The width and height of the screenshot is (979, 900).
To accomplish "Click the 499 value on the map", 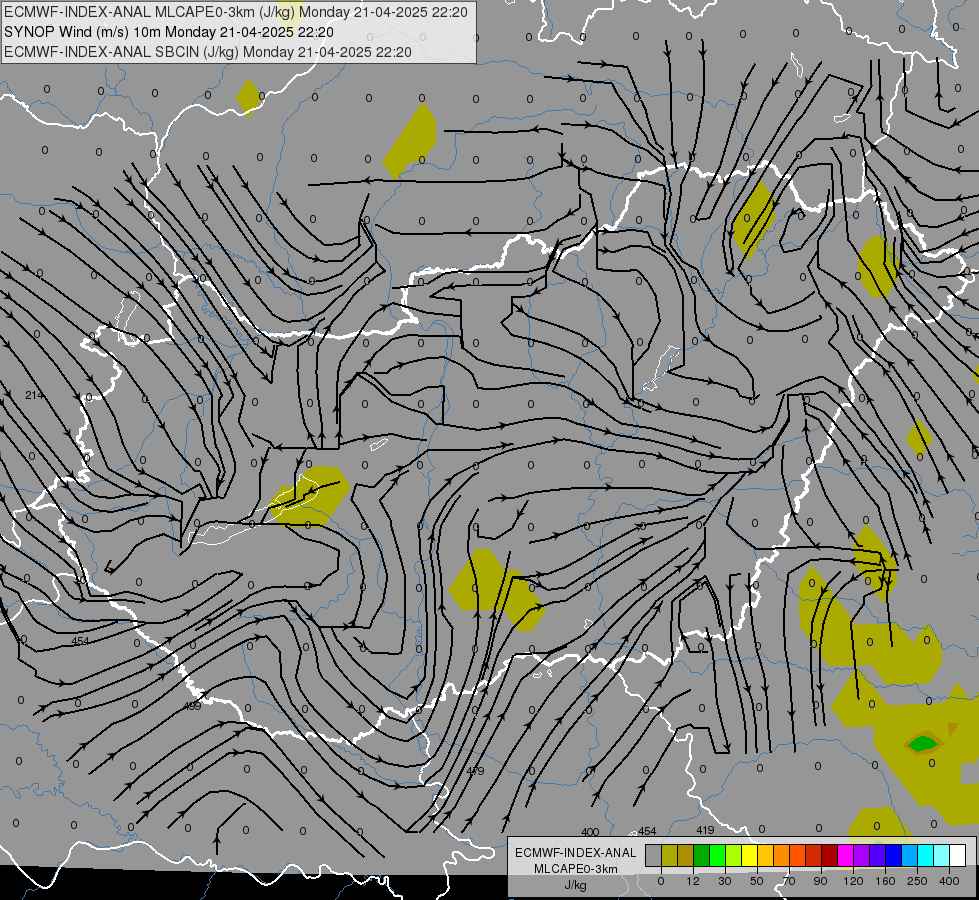I will pyautogui.click(x=192, y=706).
